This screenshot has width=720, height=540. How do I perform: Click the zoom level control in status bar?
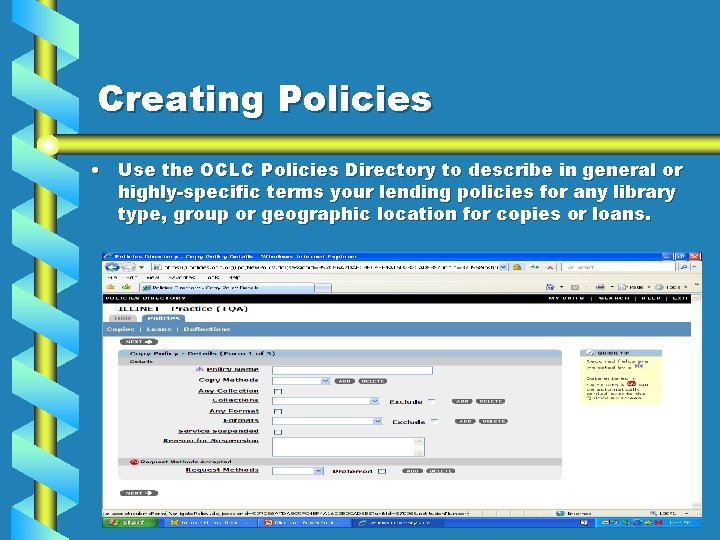tap(669, 513)
